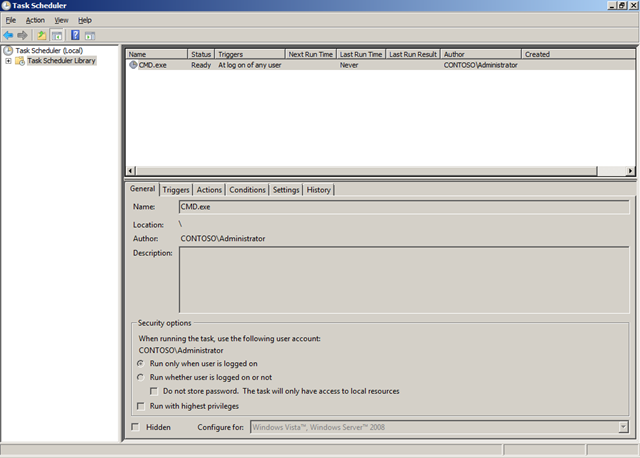Click the Up One Level folder icon
Screen dimensions: 640x458
(42, 35)
